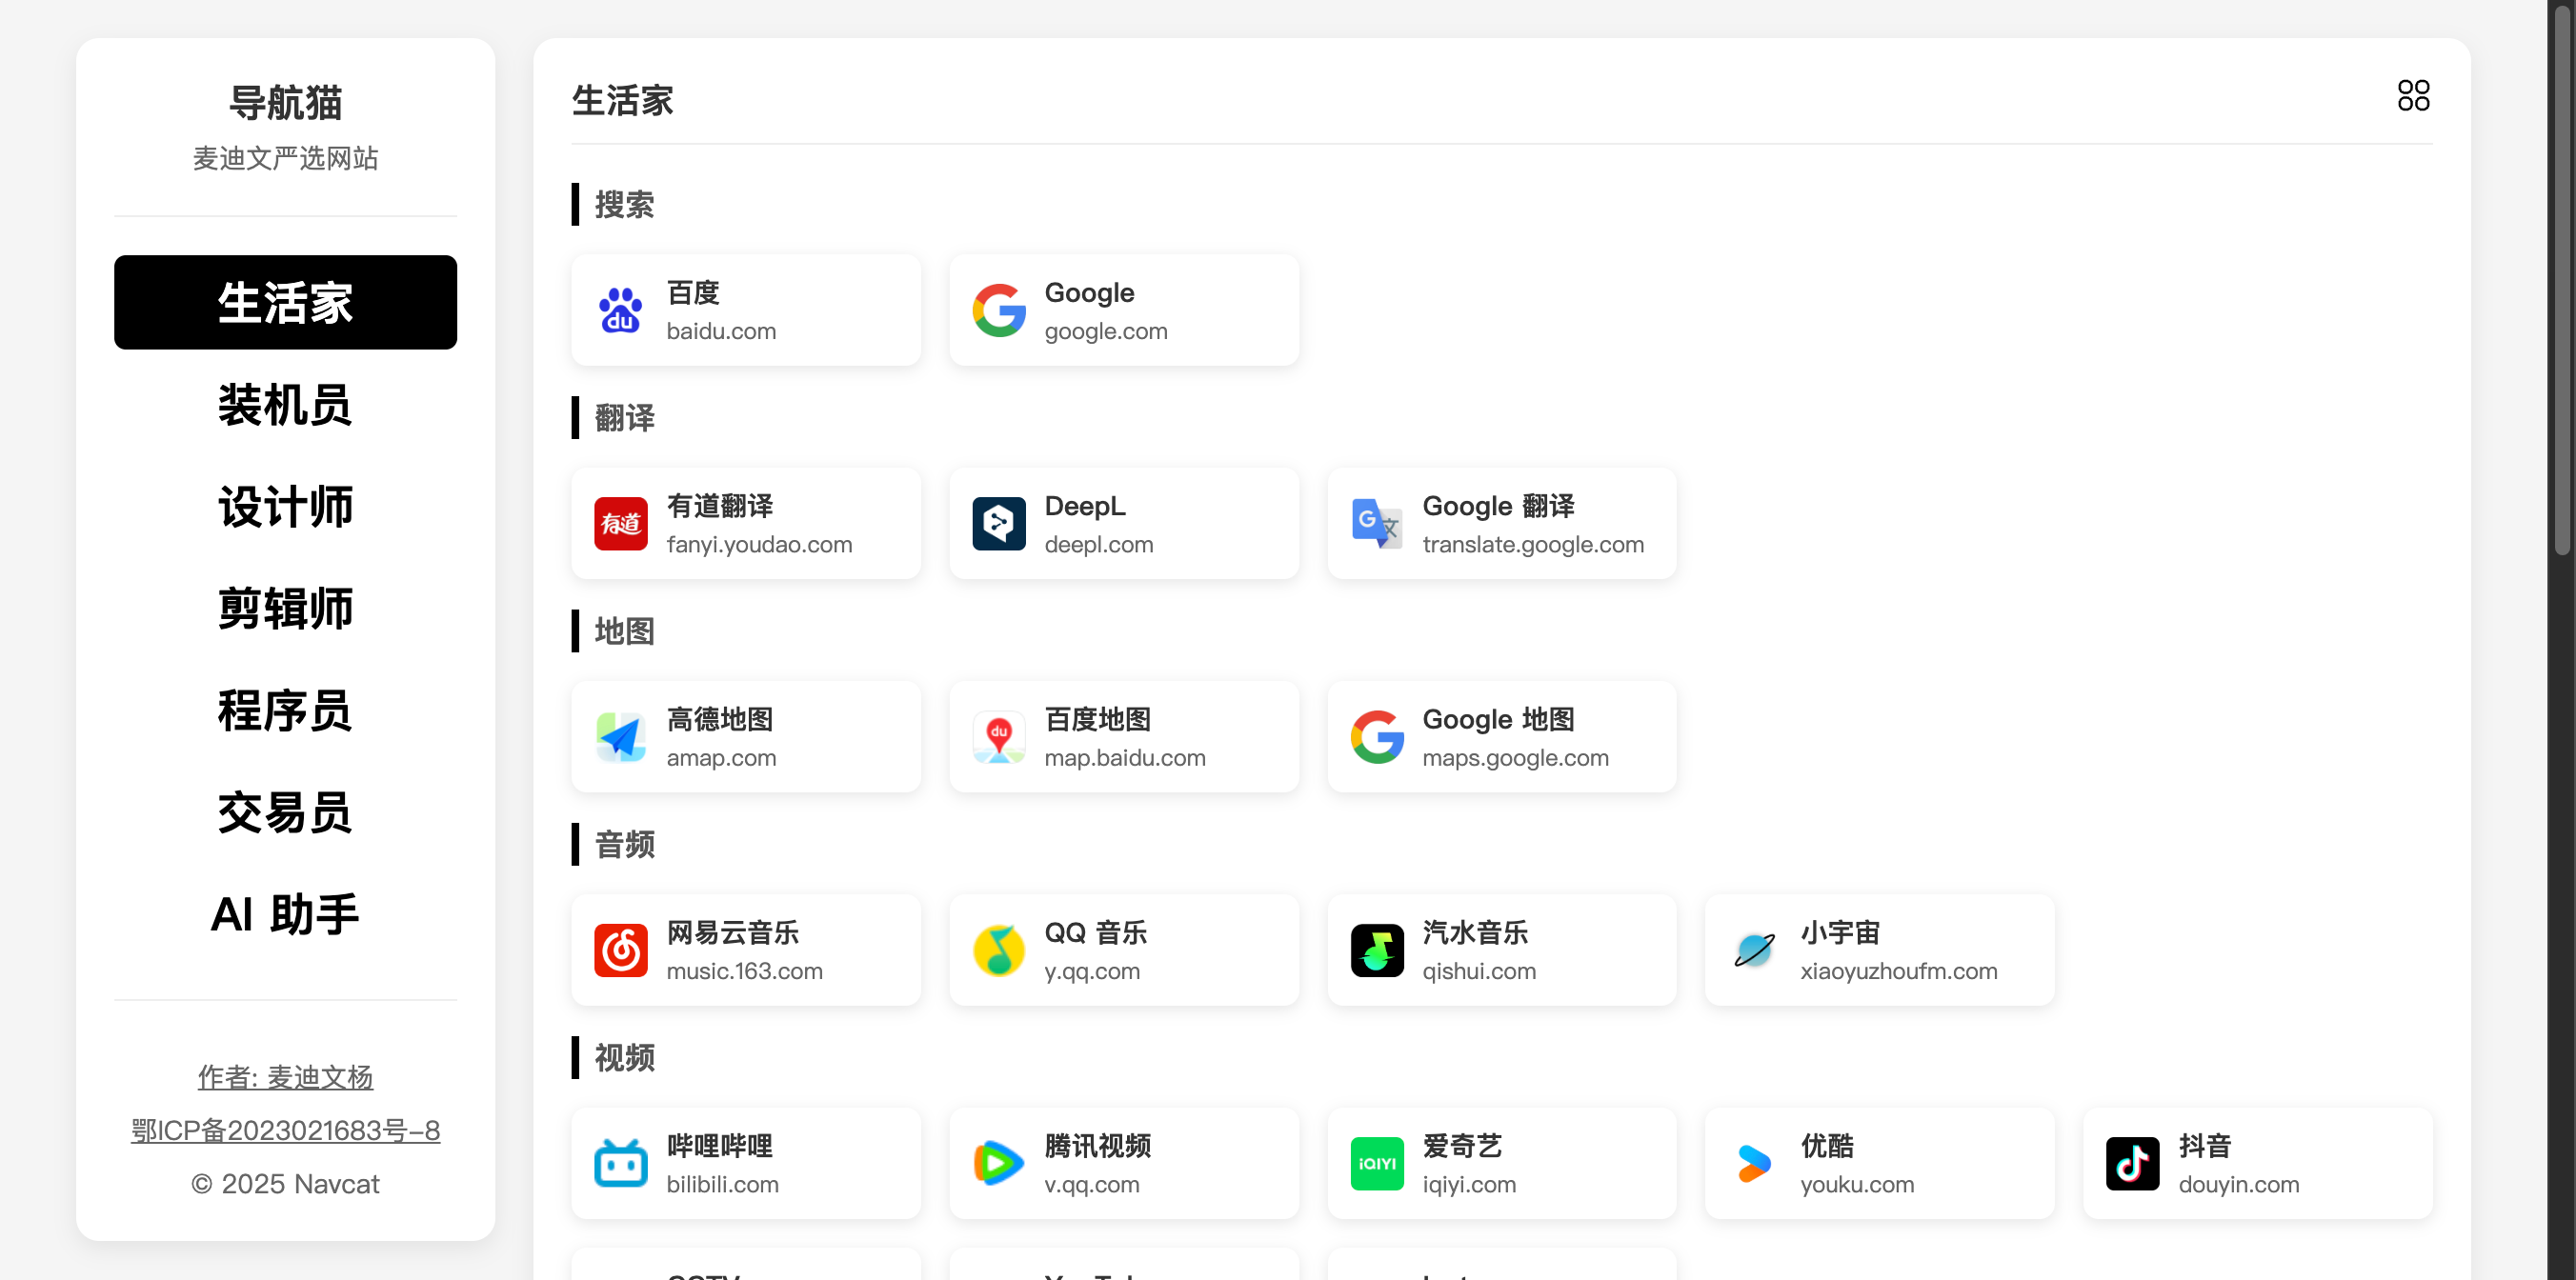Click the Google 地图 G logo icon
The image size is (2576, 1280).
1376,737
